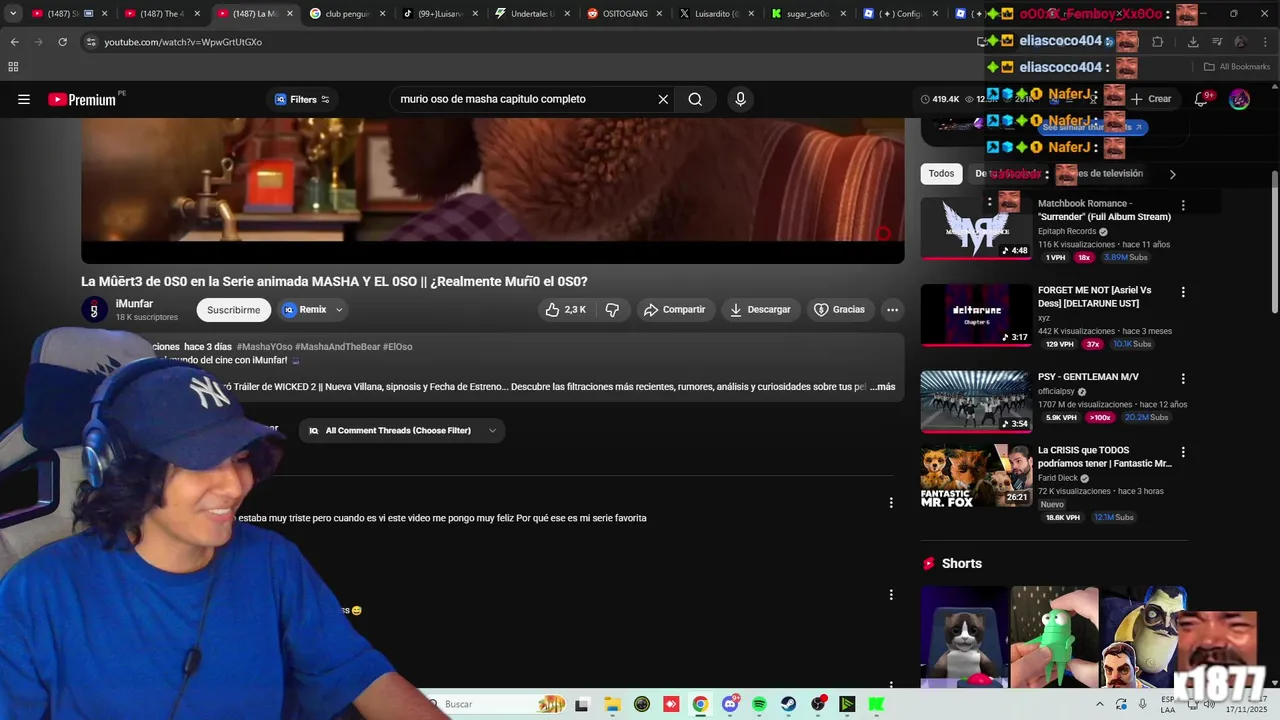The height and width of the screenshot is (720, 1280).
Task: Open Spotify from the taskbar
Action: 759,704
